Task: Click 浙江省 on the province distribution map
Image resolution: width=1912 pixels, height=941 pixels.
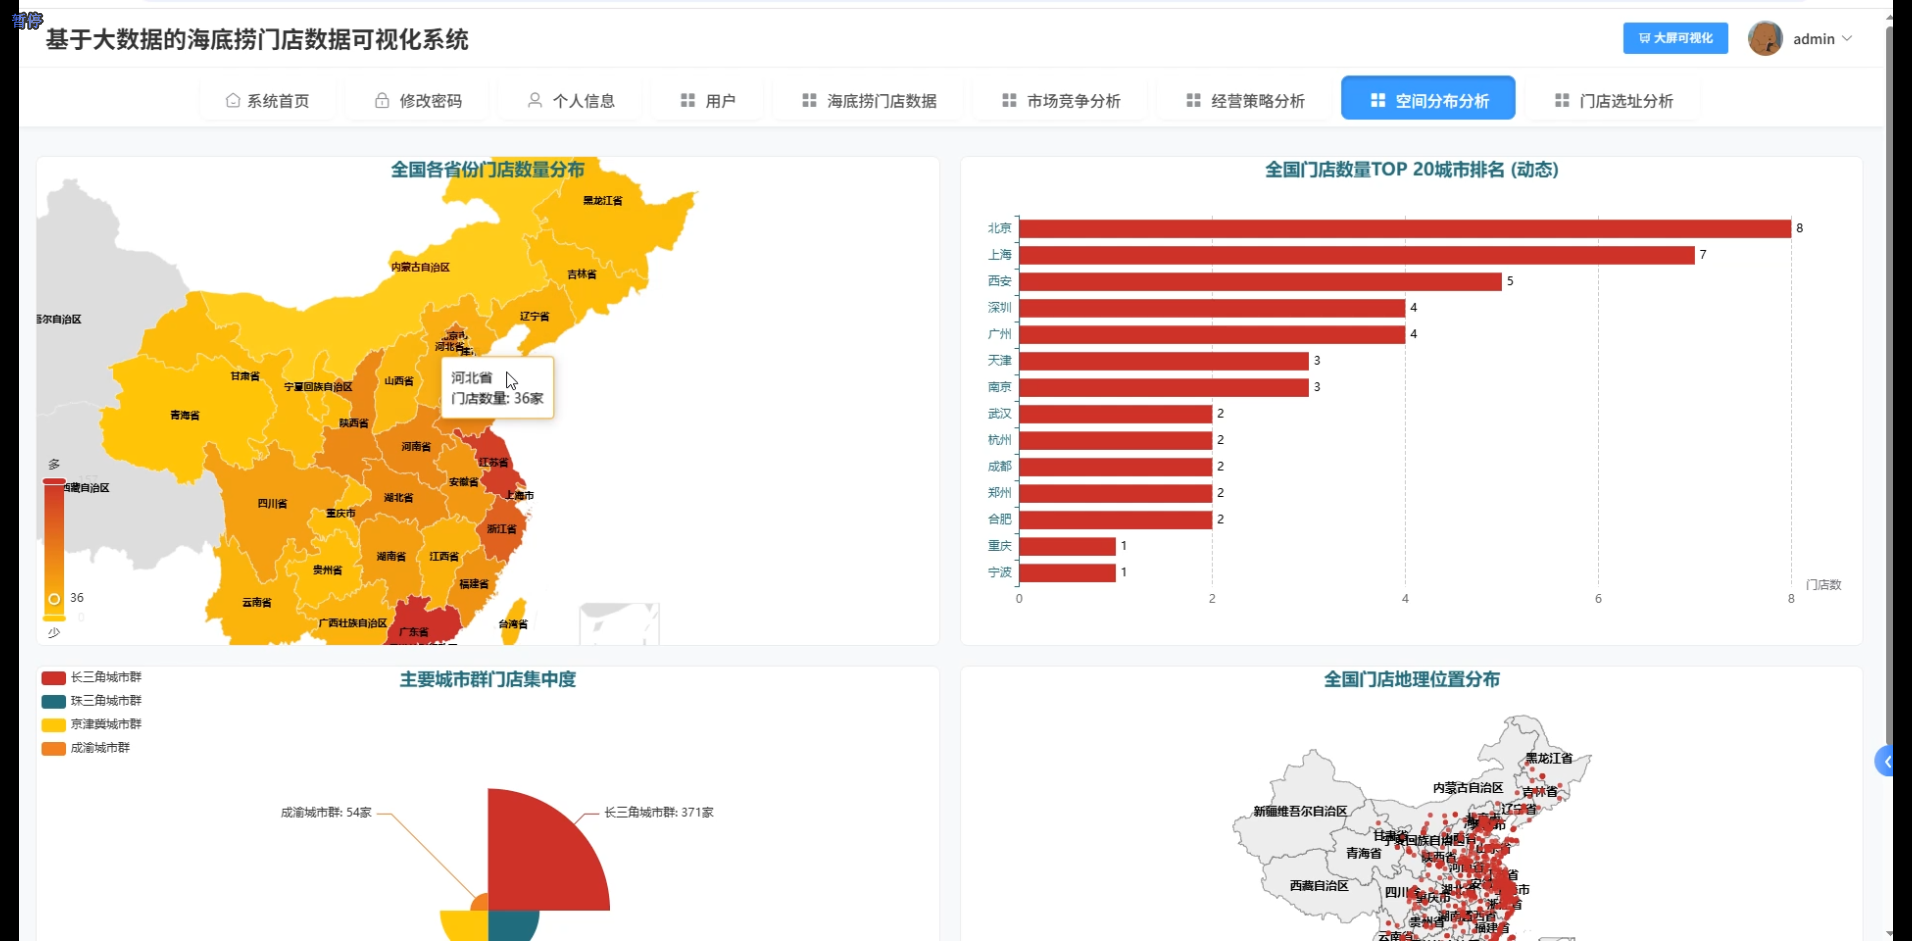Action: (x=501, y=530)
